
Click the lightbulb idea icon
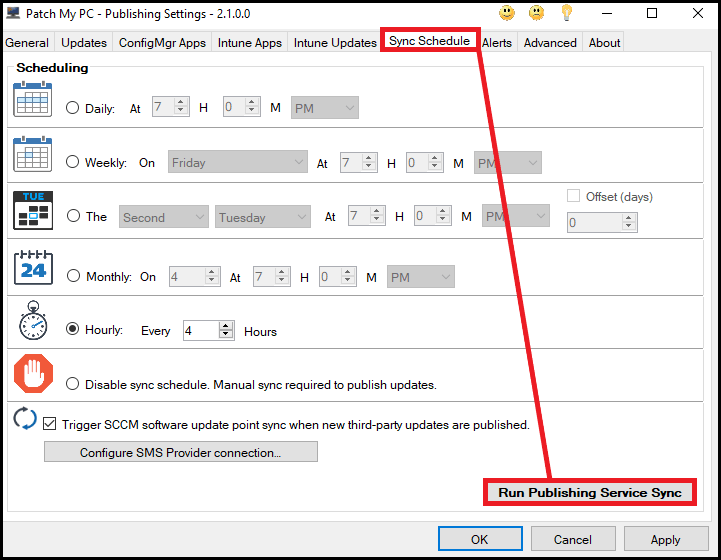pos(566,13)
